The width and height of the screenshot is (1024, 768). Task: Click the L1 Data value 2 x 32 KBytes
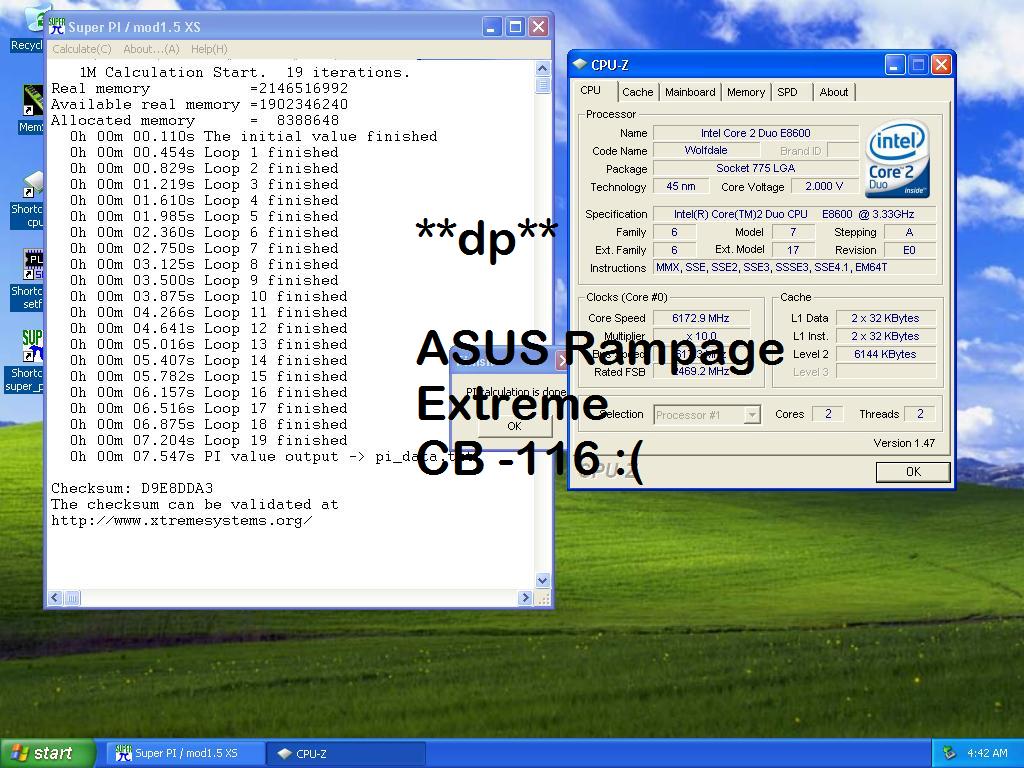[x=885, y=318]
